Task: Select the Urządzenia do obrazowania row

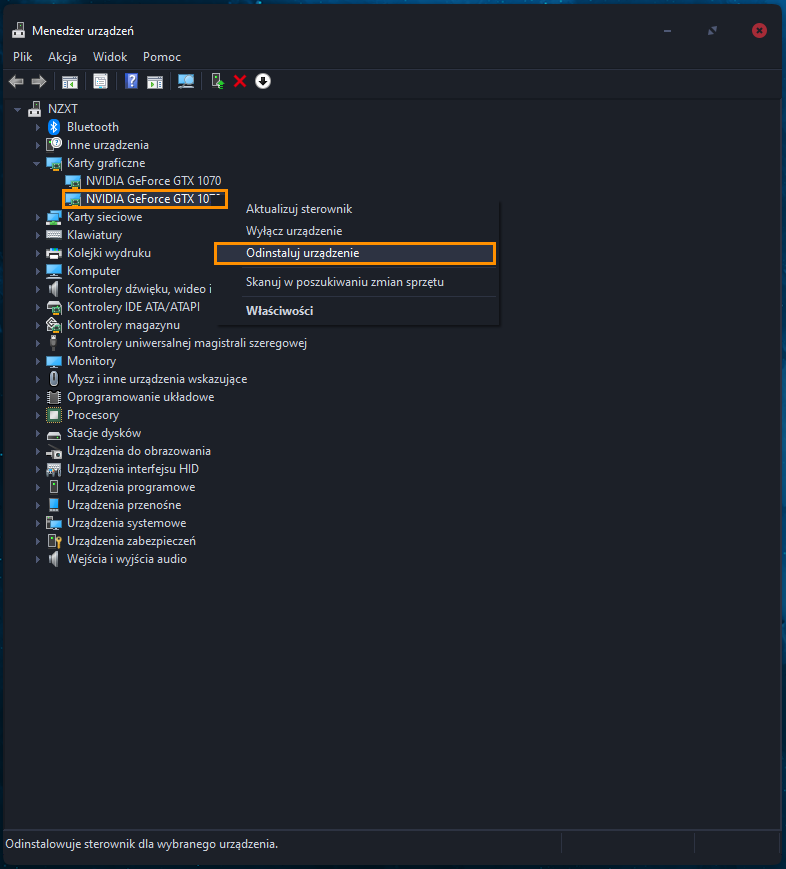Action: pos(139,451)
